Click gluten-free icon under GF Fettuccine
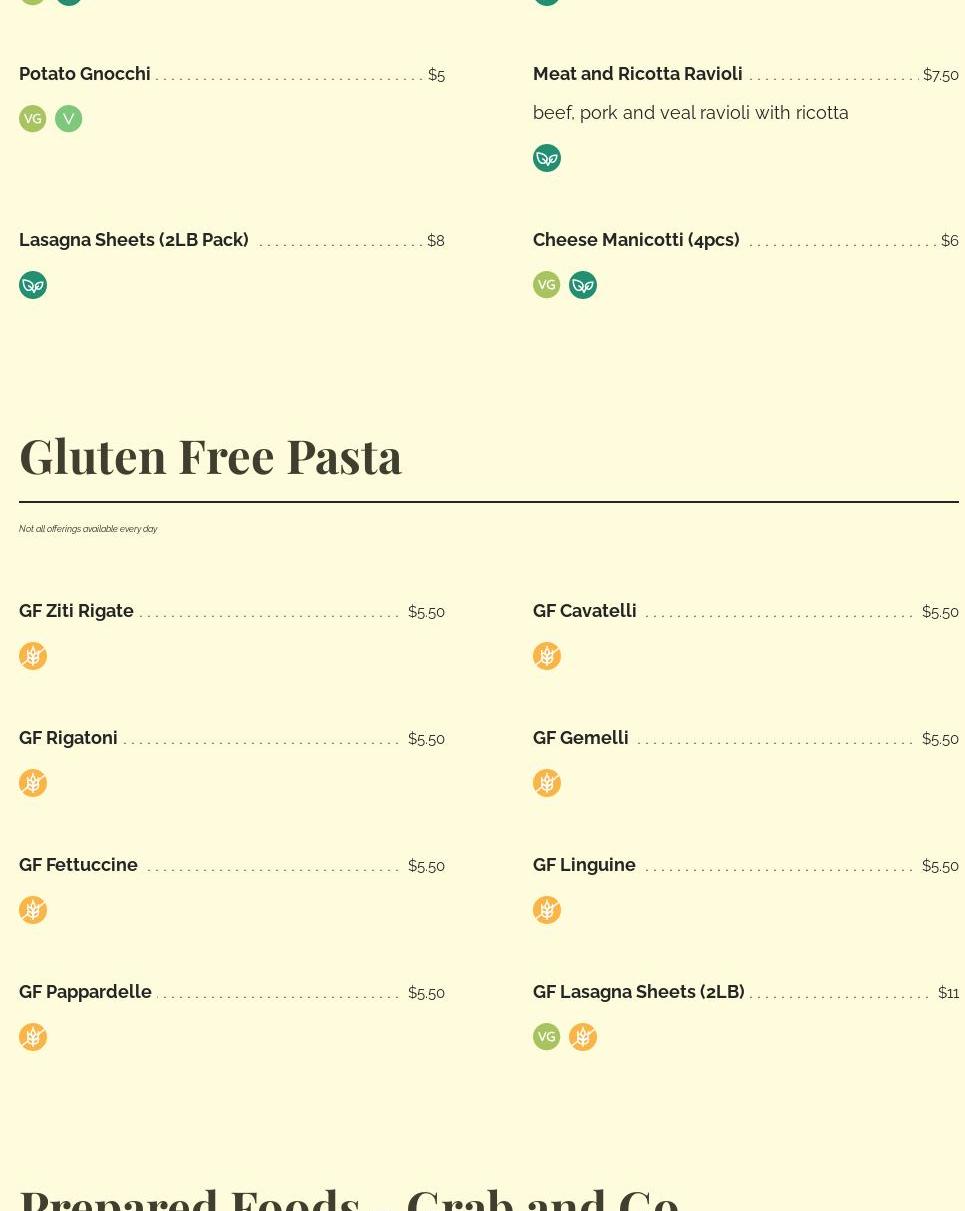965x1211 pixels. (x=33, y=910)
